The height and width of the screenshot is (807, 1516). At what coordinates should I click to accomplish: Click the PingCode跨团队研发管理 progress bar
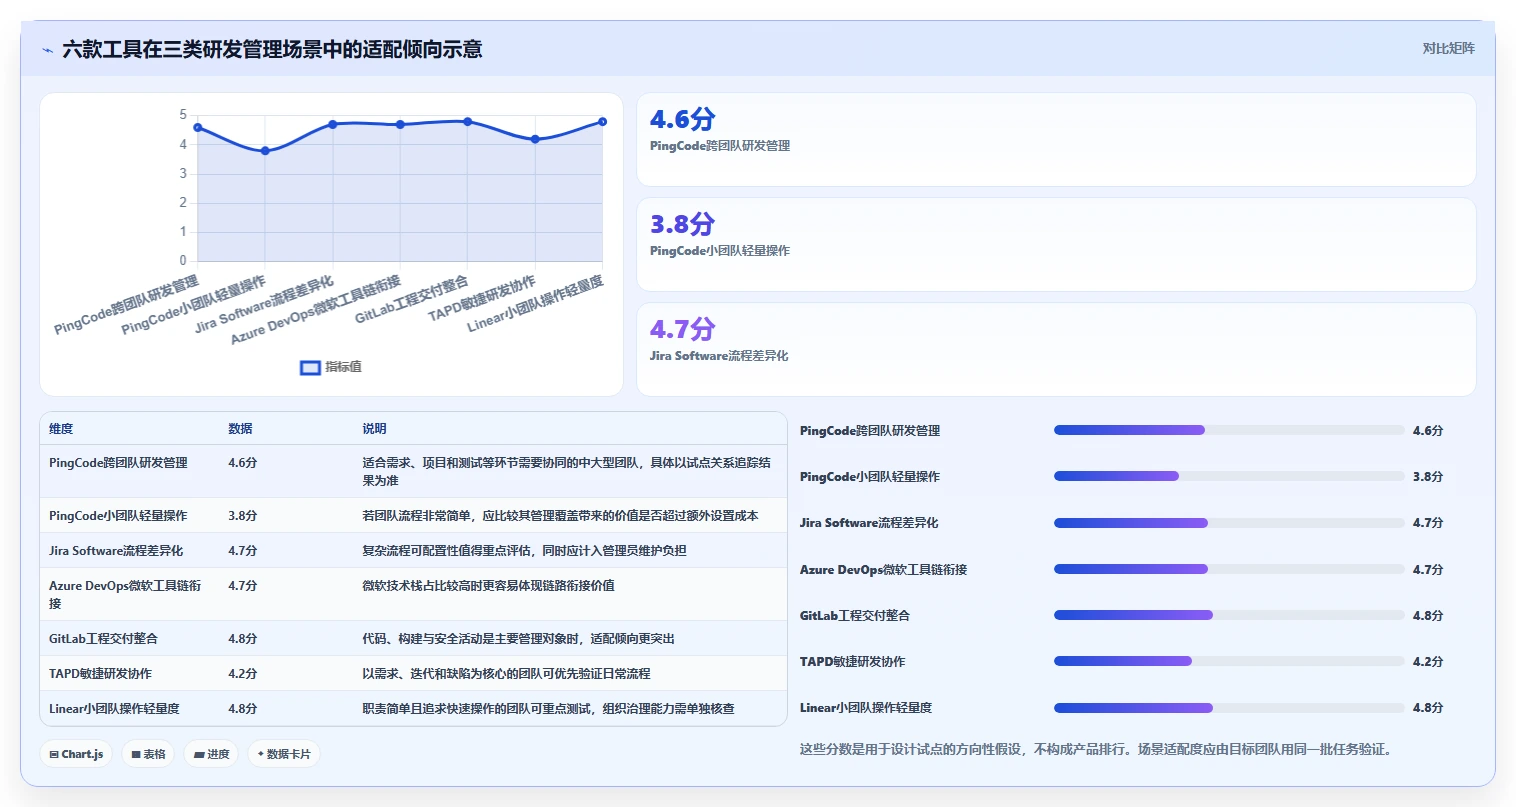[x=1229, y=430]
